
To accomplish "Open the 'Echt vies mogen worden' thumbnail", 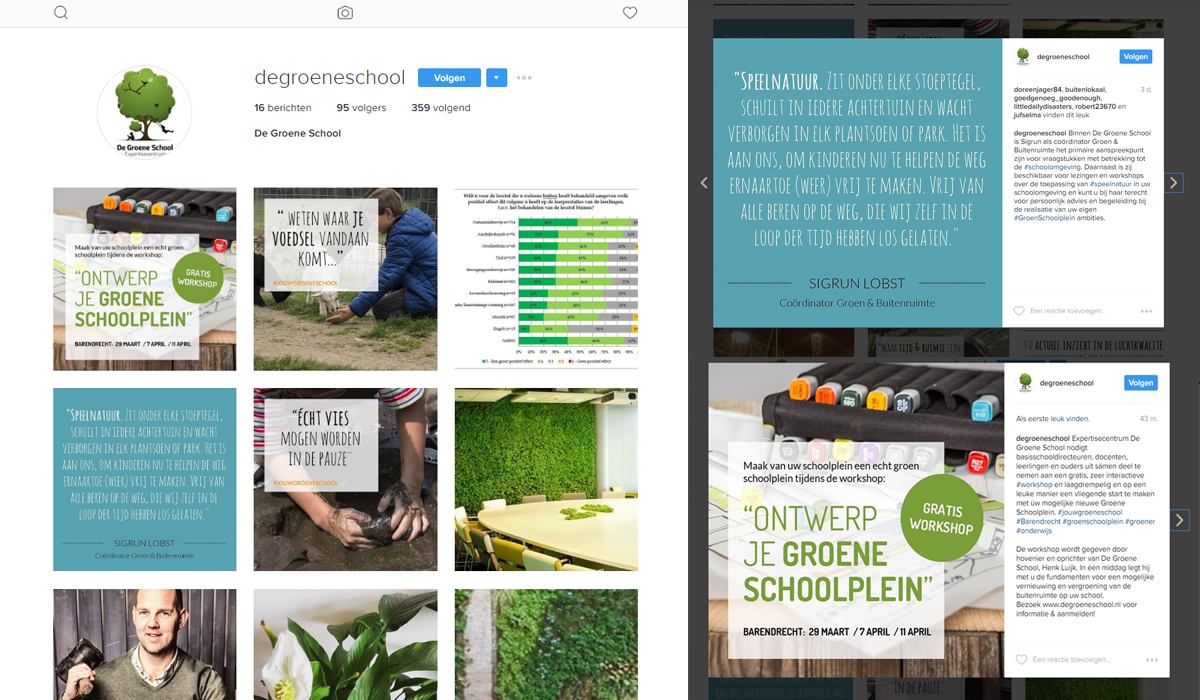I will pos(345,480).
